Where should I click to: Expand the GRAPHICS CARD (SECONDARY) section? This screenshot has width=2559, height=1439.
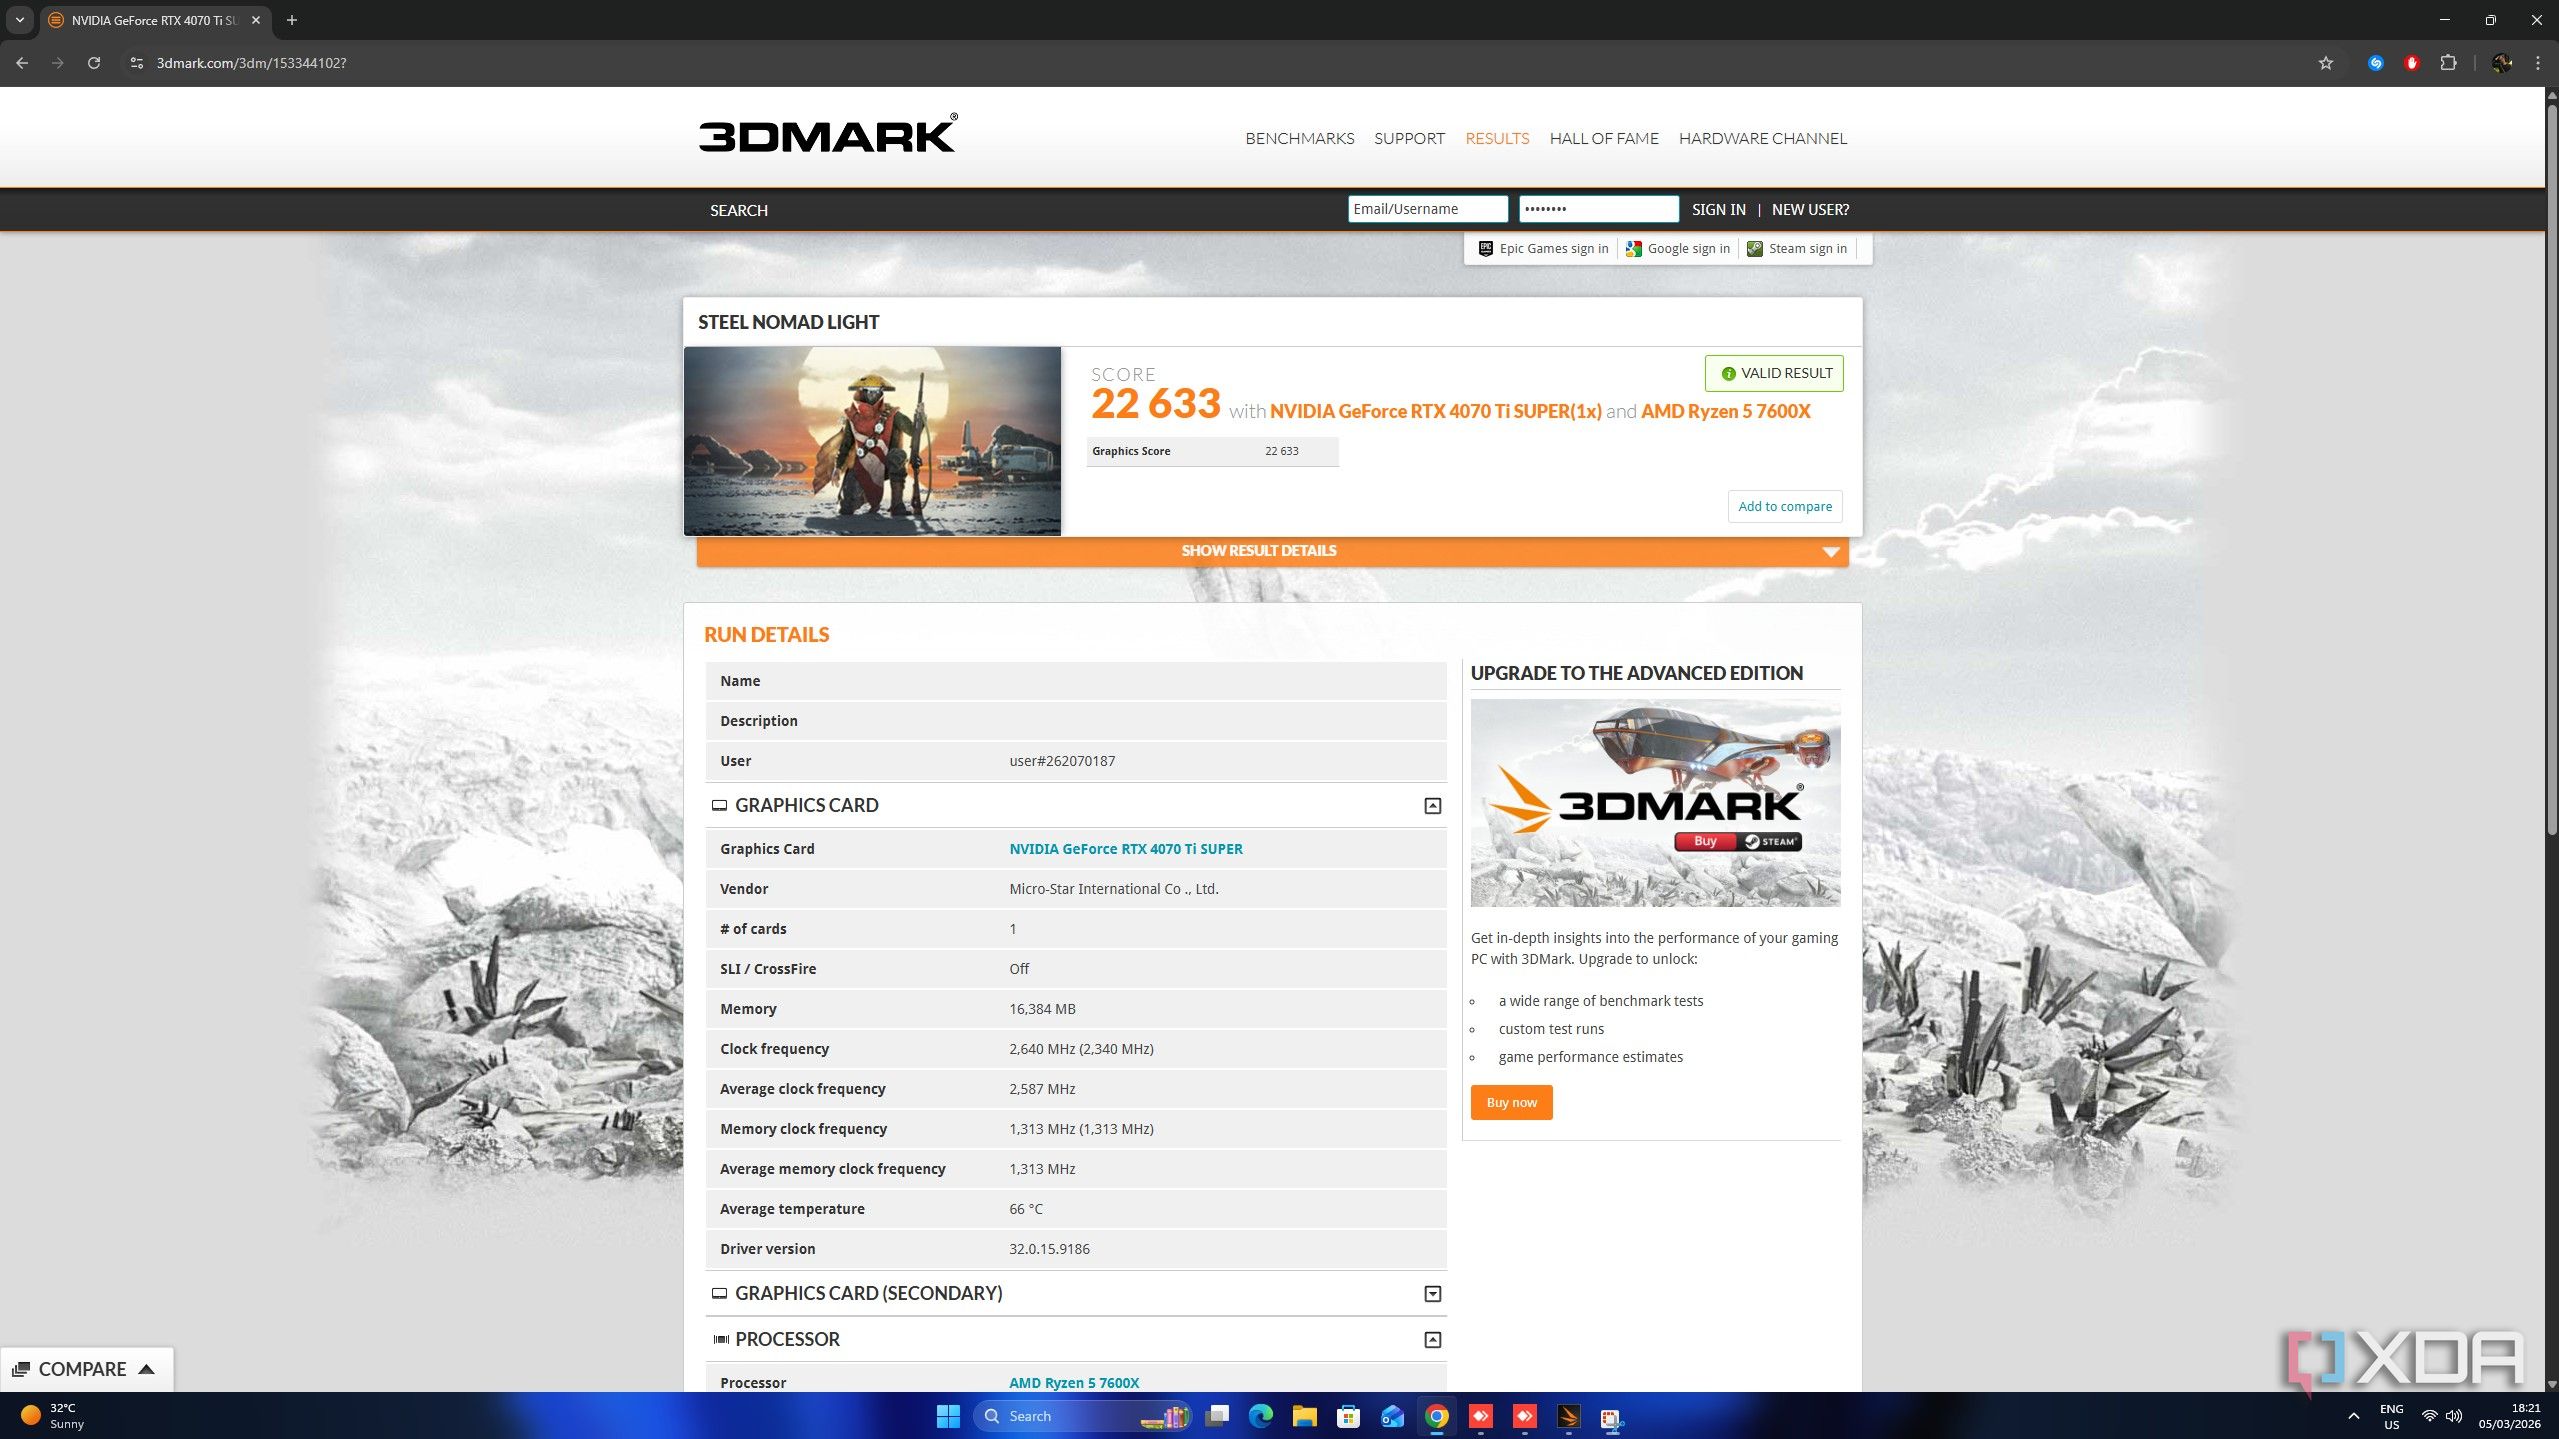coord(1432,1294)
